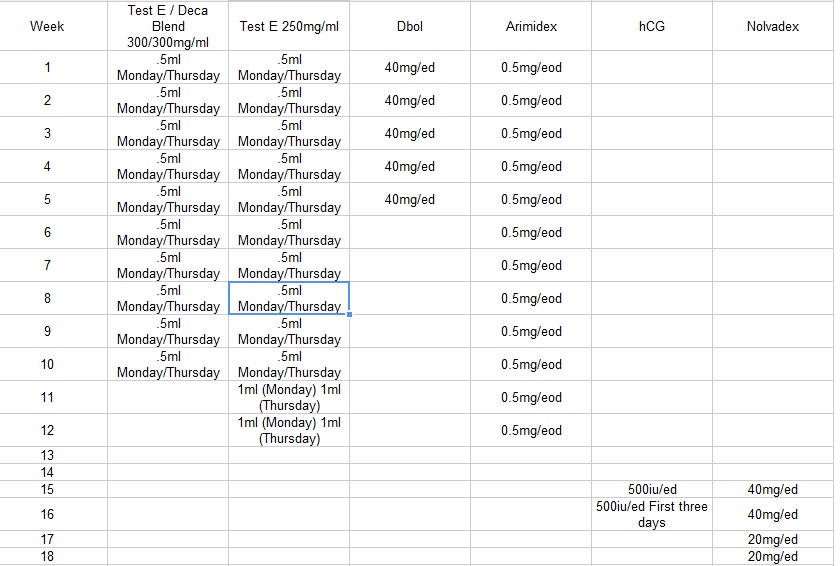Click week 10 Test E / Deca Blend cell

pos(168,364)
